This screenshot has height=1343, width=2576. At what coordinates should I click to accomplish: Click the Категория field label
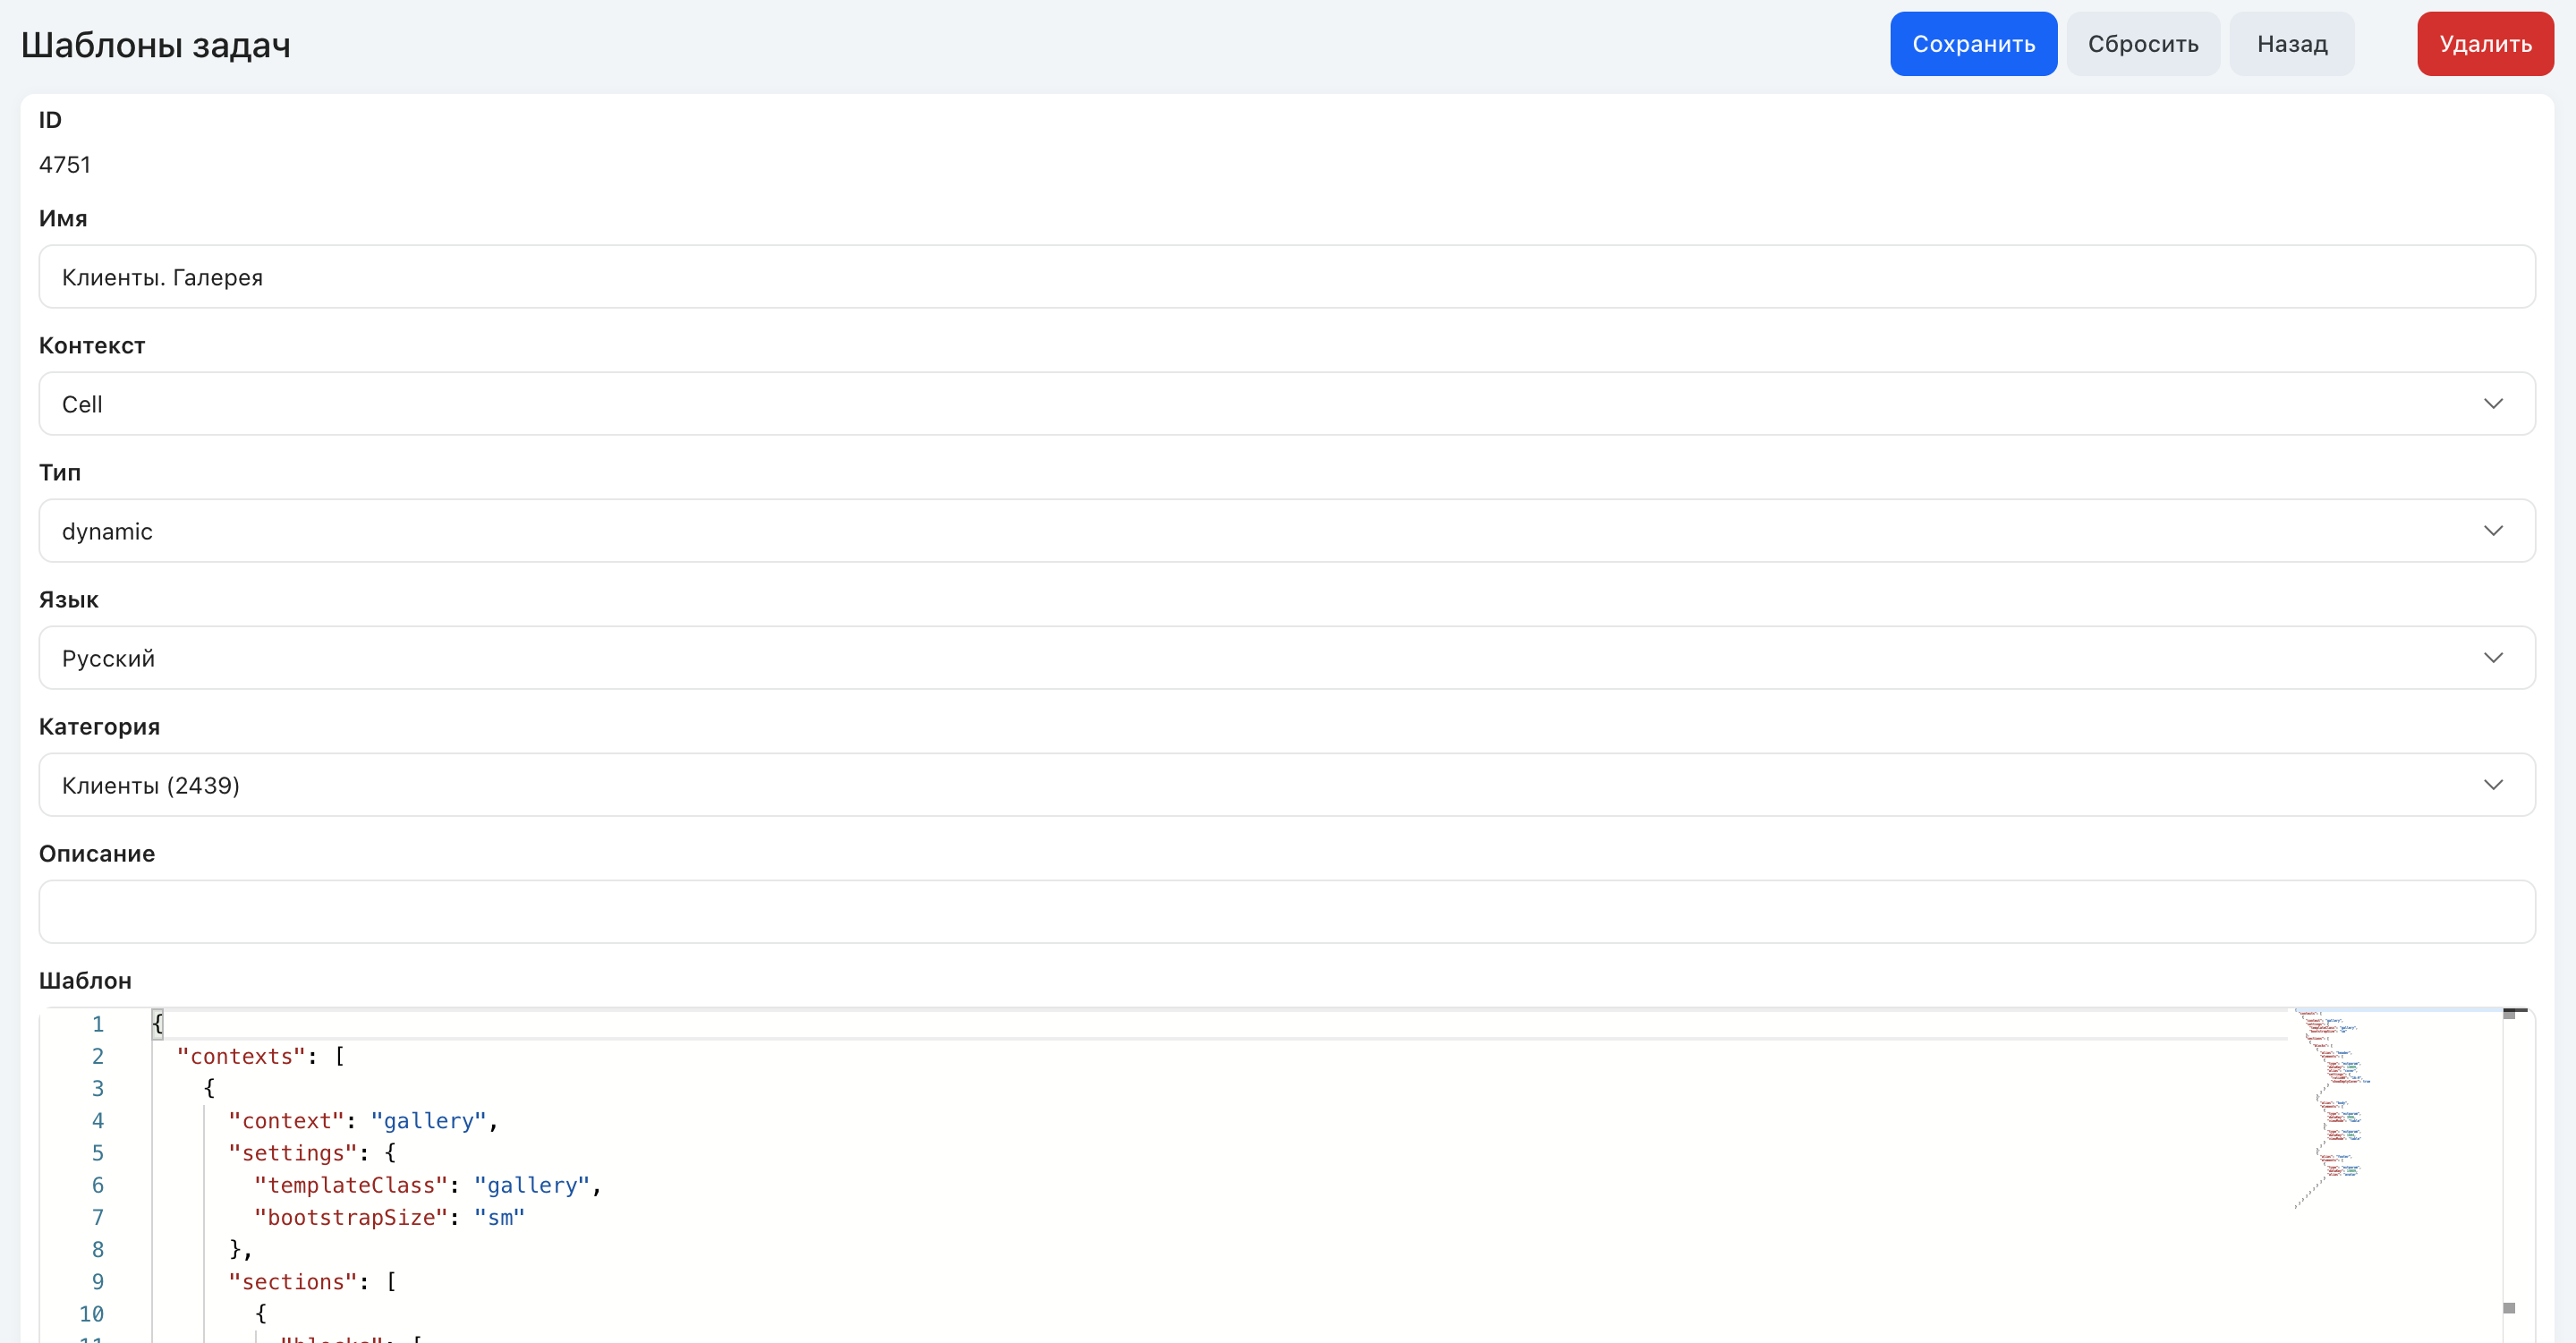click(99, 727)
